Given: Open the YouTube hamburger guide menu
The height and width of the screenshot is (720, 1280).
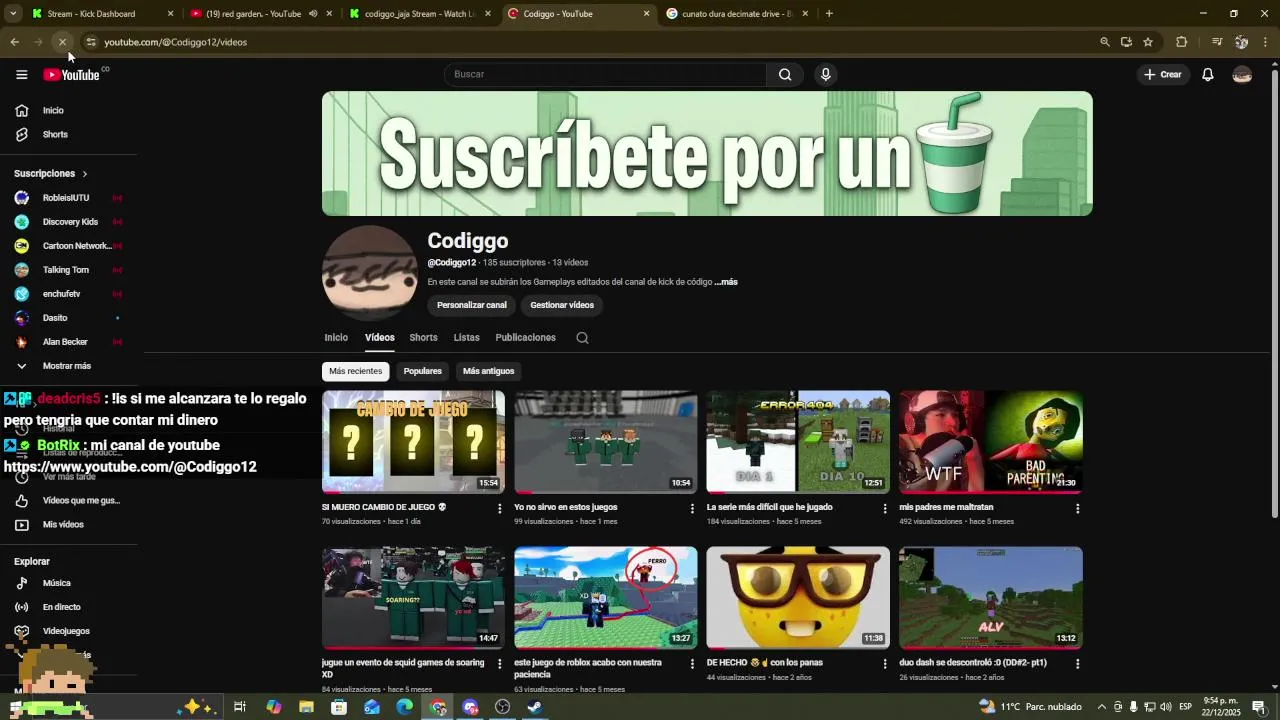Looking at the screenshot, I should click(21, 75).
